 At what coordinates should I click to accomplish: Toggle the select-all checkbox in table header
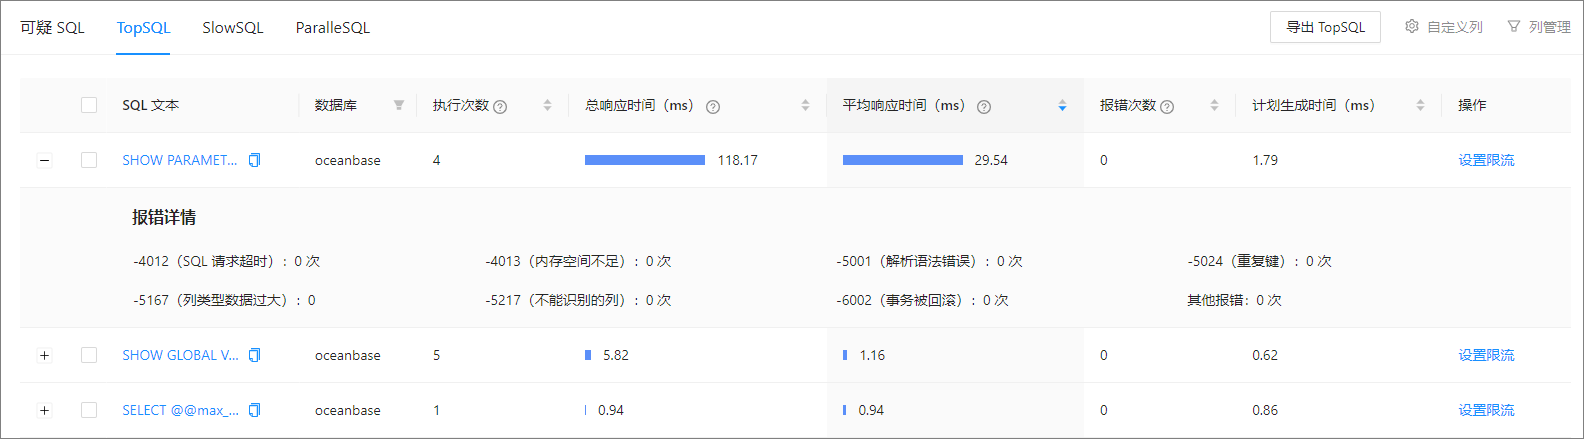(x=89, y=105)
